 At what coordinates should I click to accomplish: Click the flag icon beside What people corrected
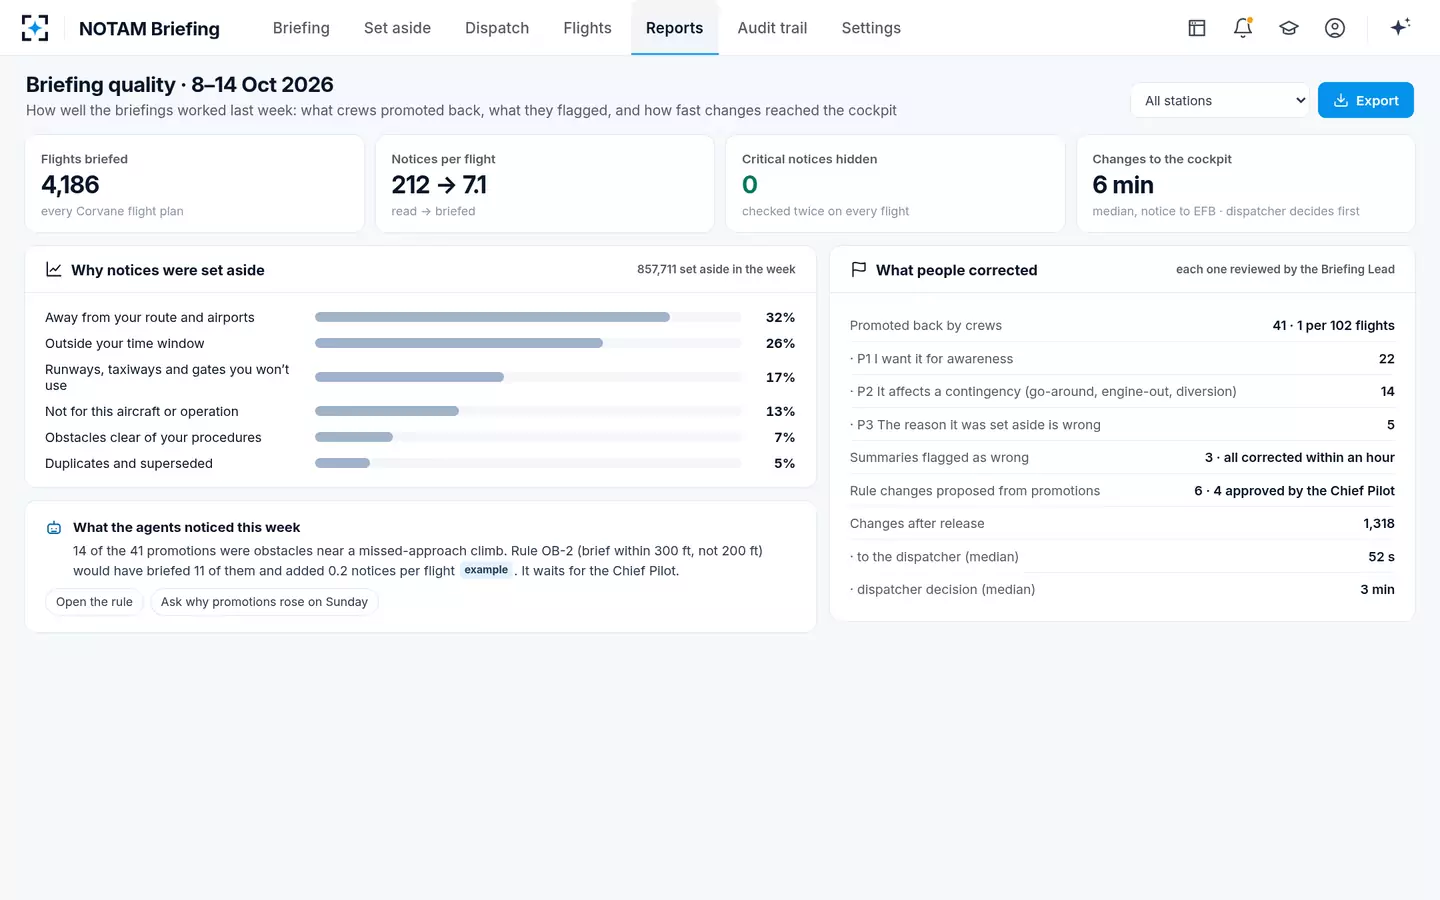point(858,270)
